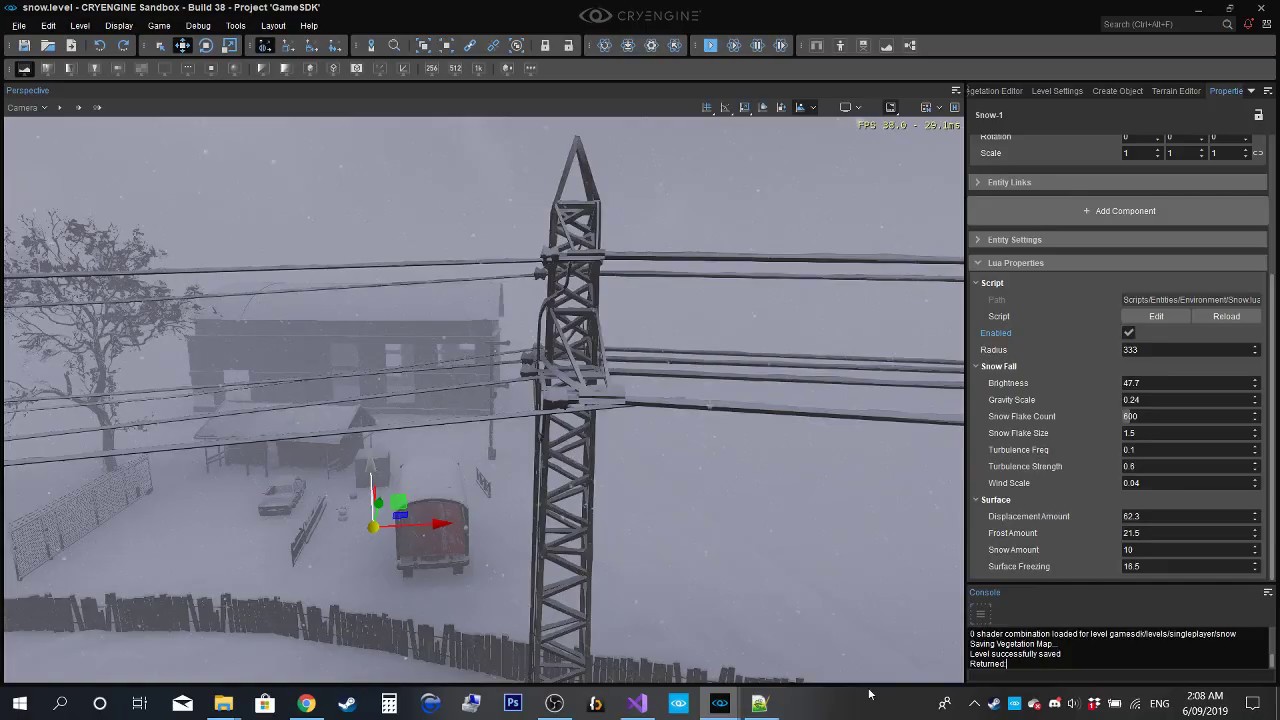This screenshot has width=1280, height=720.
Task: Select the 1k resolution toolbar button
Action: coord(478,68)
